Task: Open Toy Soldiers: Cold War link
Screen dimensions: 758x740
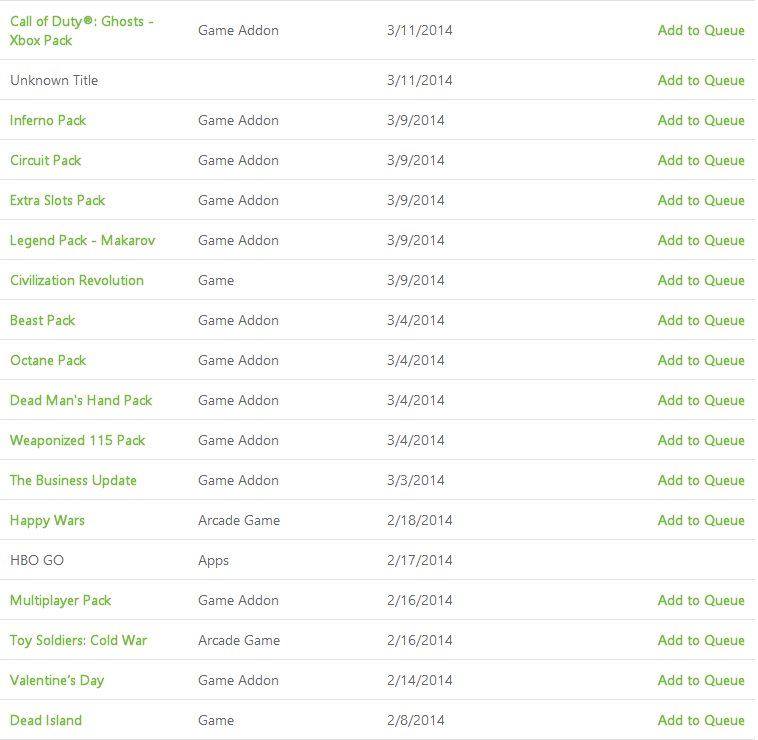Action: (x=78, y=641)
